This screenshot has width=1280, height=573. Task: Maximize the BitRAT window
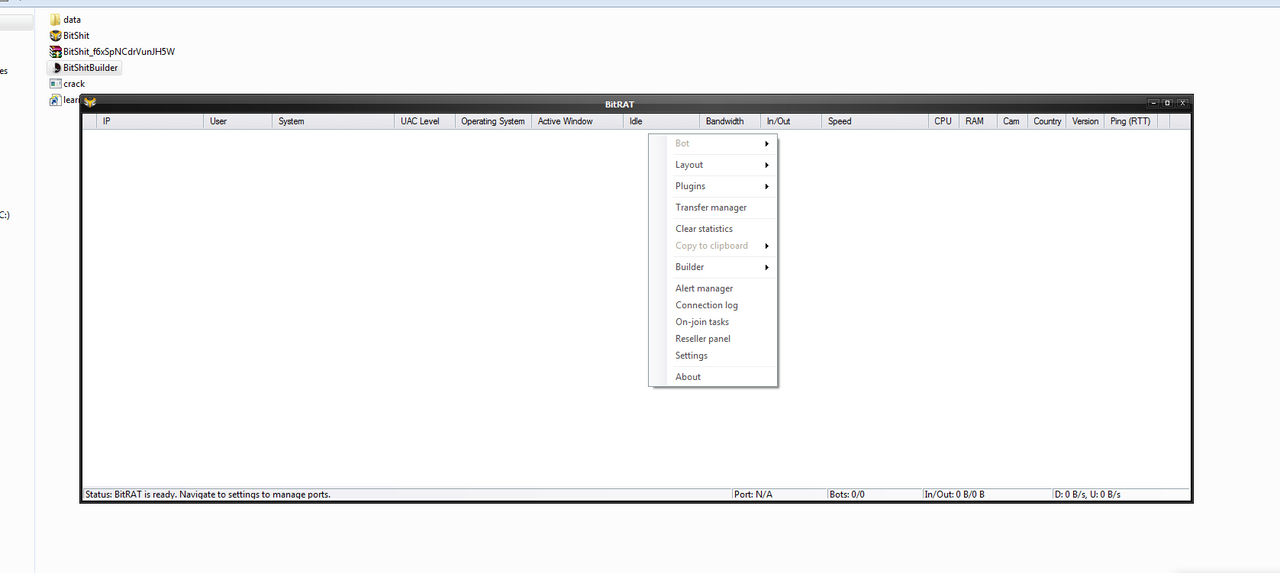point(1167,103)
